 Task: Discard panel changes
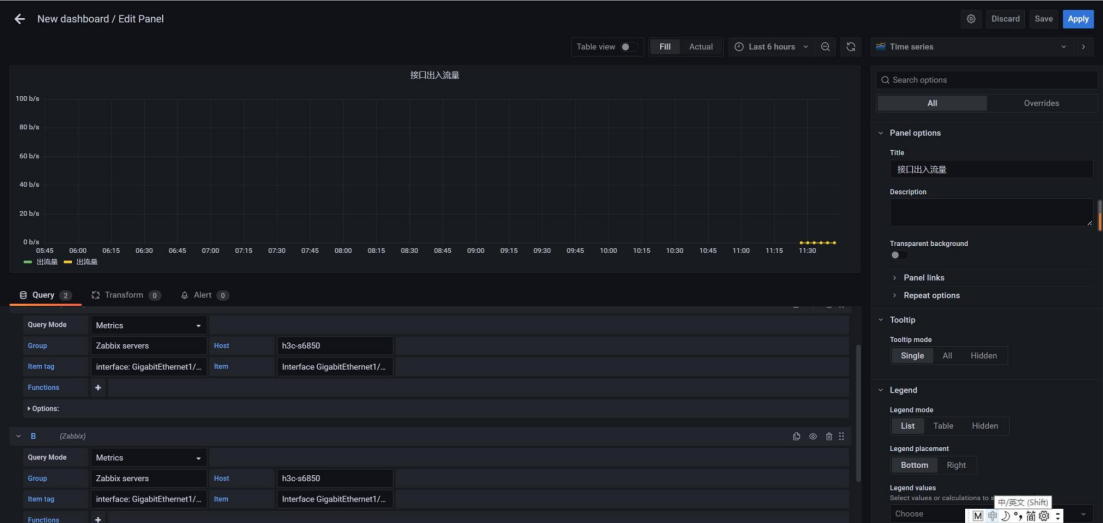(x=1005, y=19)
